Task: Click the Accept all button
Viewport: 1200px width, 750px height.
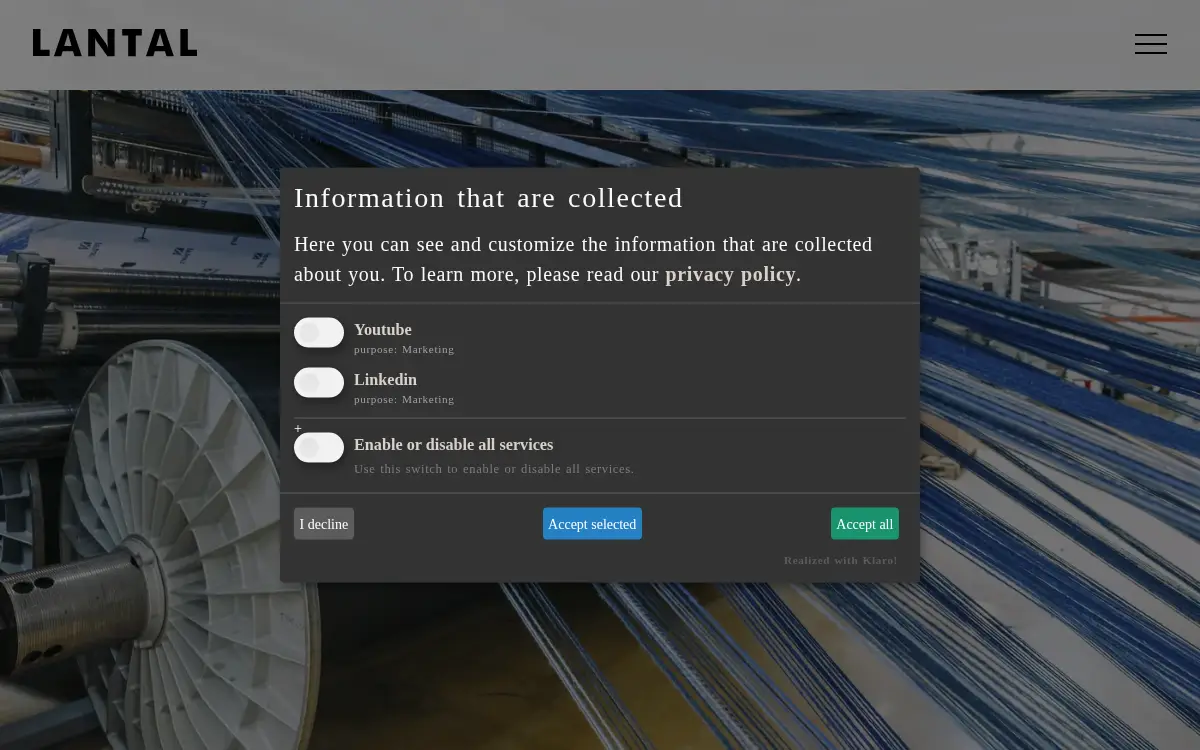Action: click(864, 524)
